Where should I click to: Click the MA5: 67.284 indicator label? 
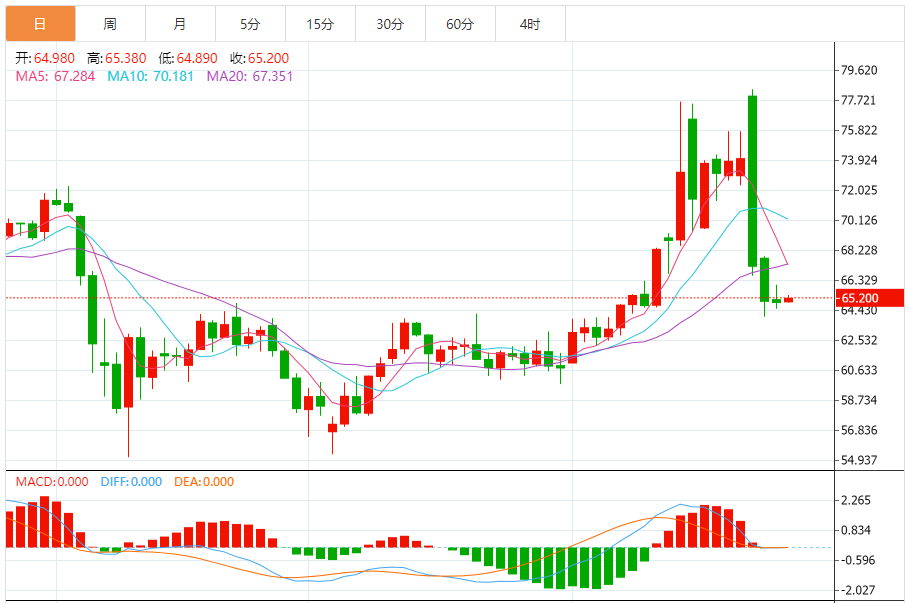(x=55, y=77)
